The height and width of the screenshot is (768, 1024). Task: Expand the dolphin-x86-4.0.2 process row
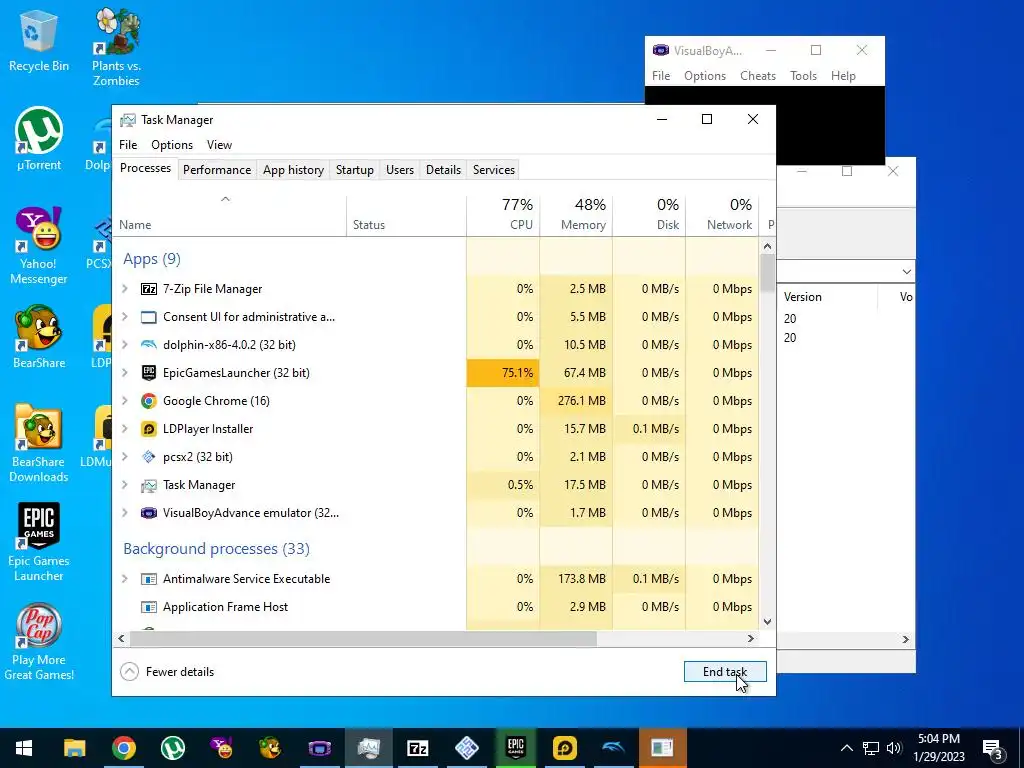point(125,345)
